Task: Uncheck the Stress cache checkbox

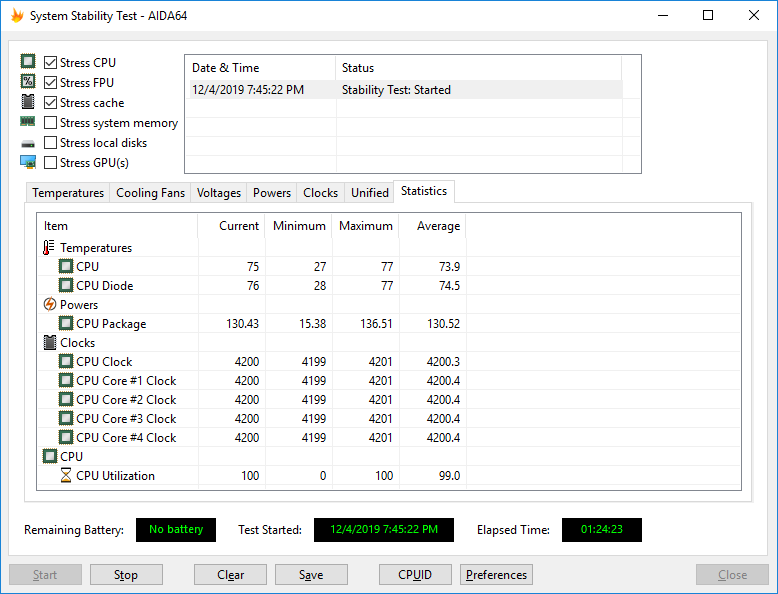Action: coord(50,103)
